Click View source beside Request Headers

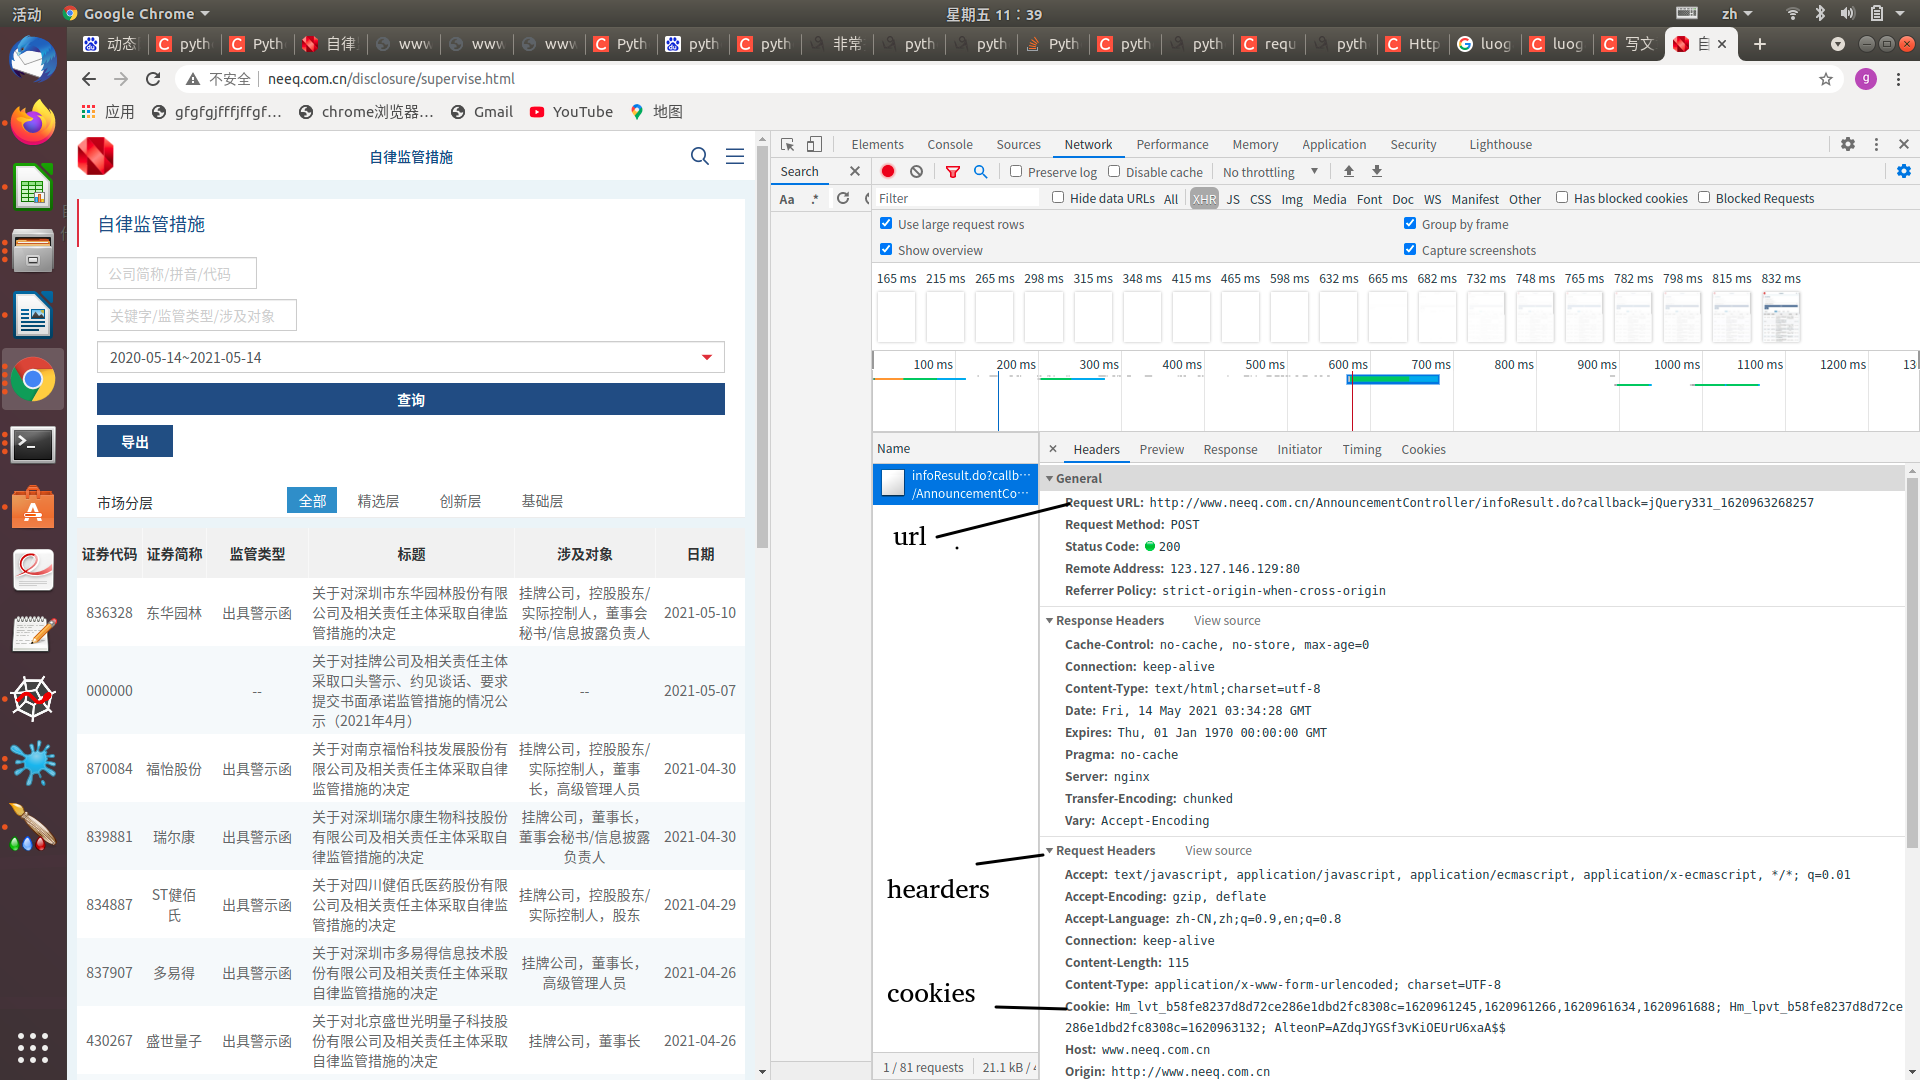pos(1218,851)
